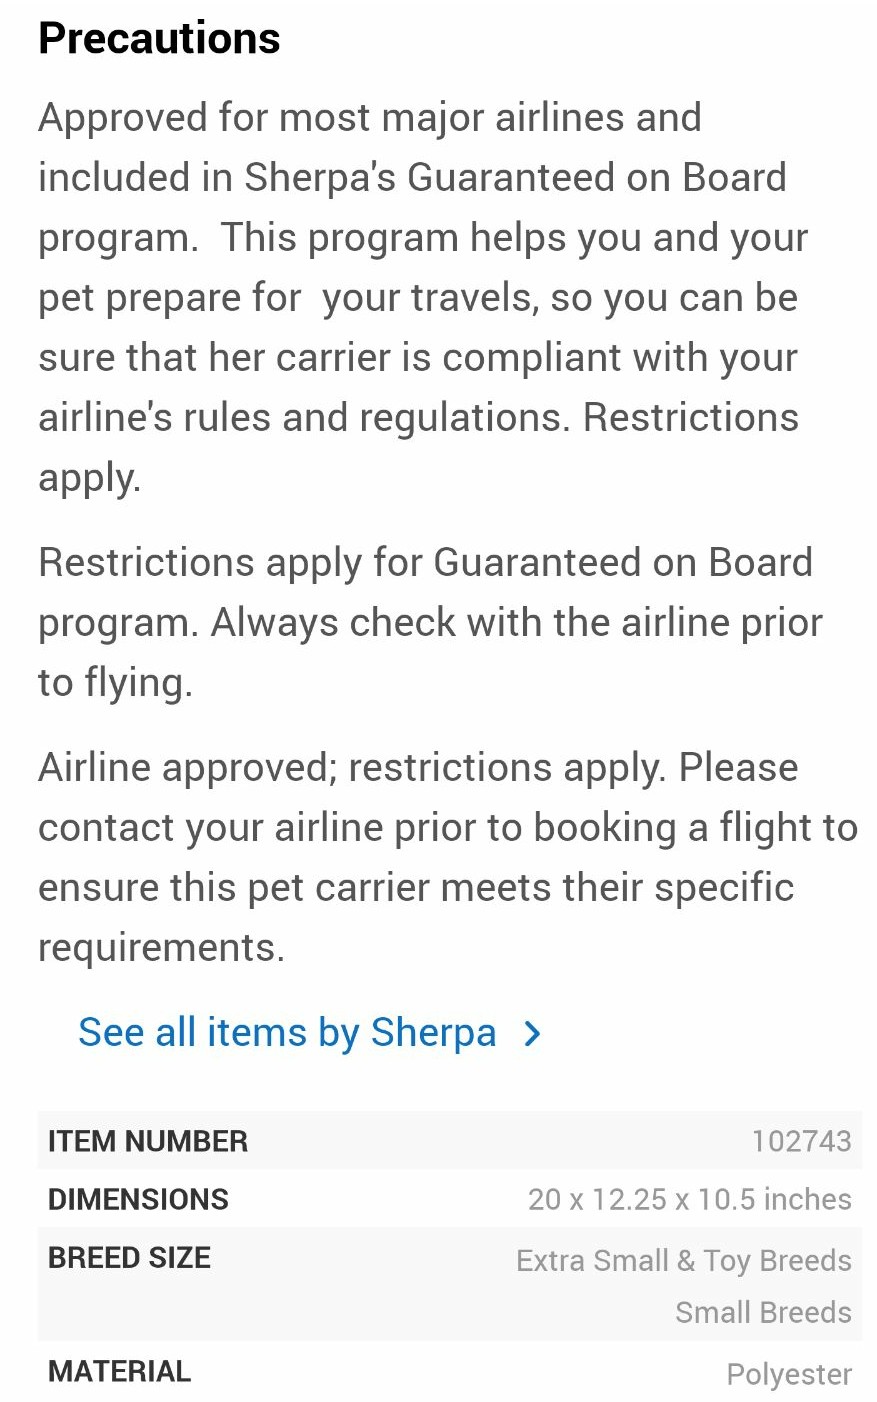Viewport: 877px width, 1402px height.
Task: Click the Guaranteed on Board restrictions paragraph
Action: point(430,623)
